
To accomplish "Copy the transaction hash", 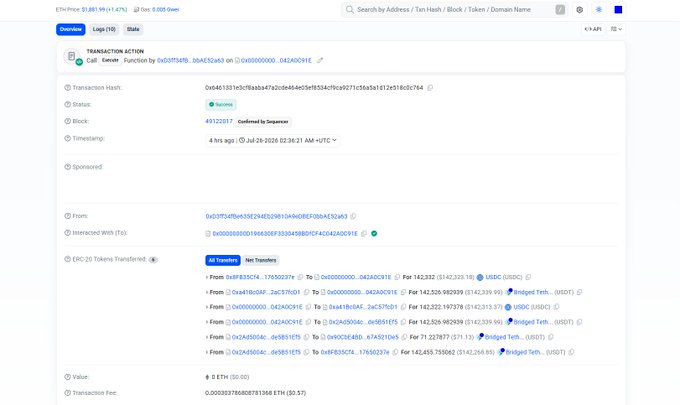I will click(x=430, y=88).
